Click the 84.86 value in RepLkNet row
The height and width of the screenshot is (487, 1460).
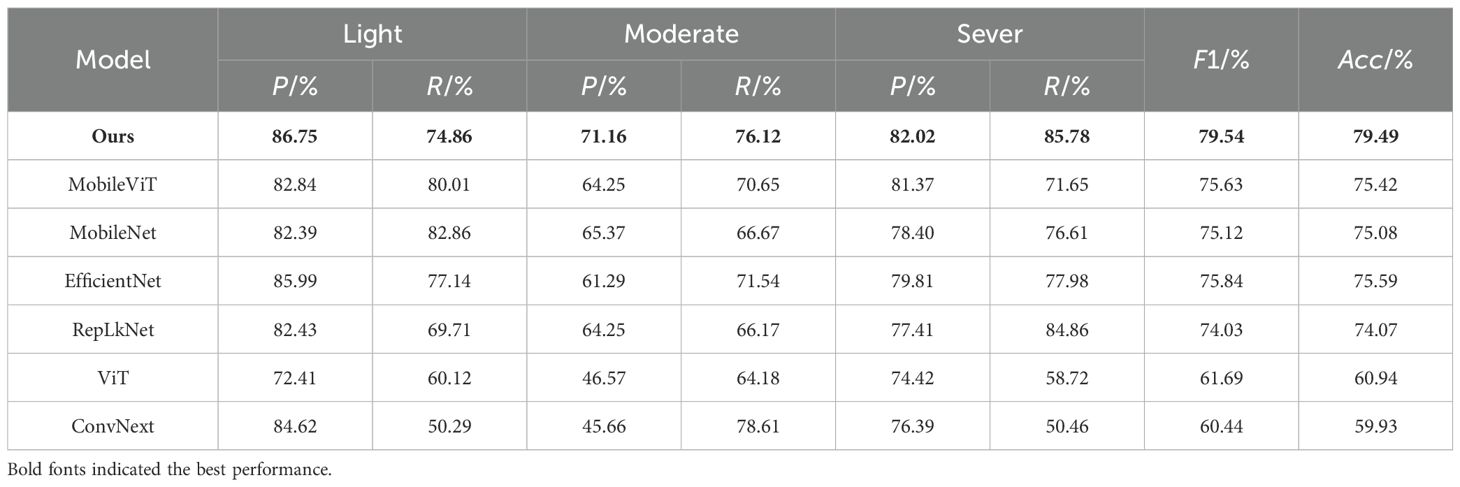point(1066,329)
